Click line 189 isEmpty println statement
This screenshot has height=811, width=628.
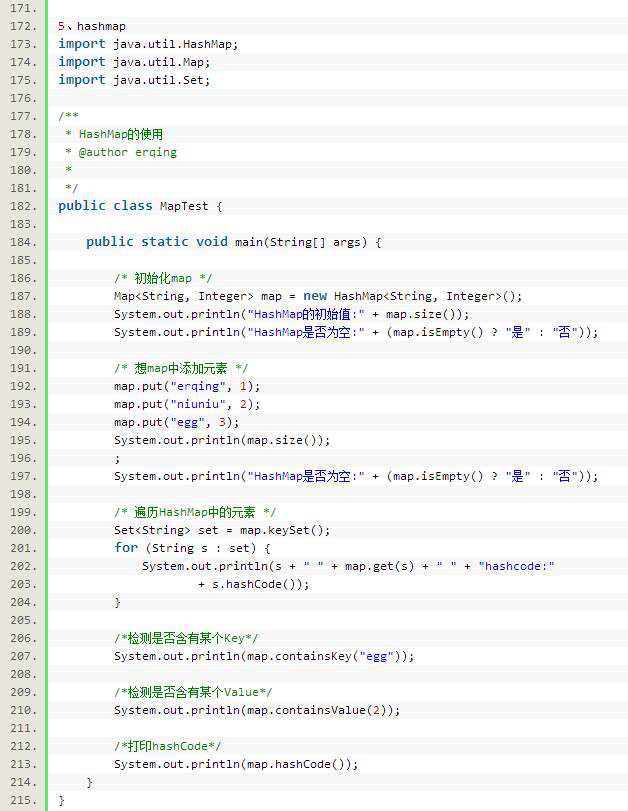[x=356, y=333]
